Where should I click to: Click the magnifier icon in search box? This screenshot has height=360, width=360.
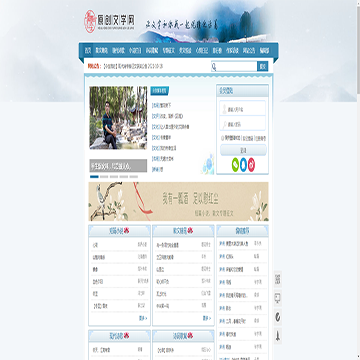(214, 67)
